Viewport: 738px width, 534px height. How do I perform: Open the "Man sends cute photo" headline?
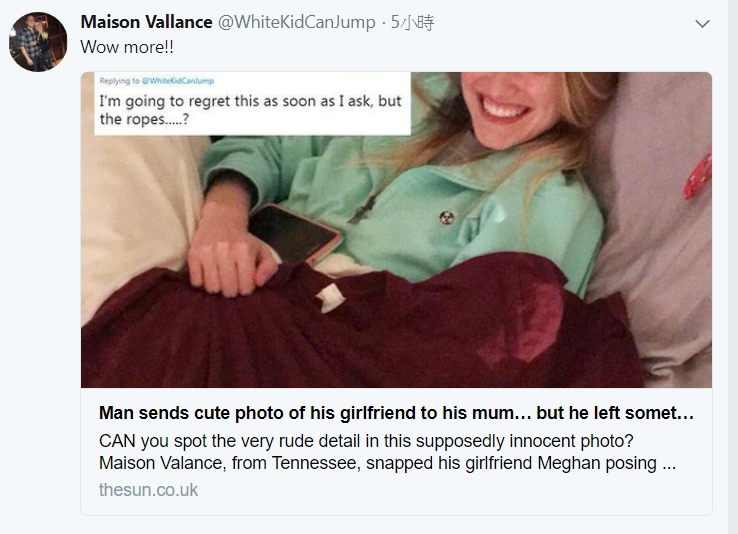pyautogui.click(x=396, y=413)
